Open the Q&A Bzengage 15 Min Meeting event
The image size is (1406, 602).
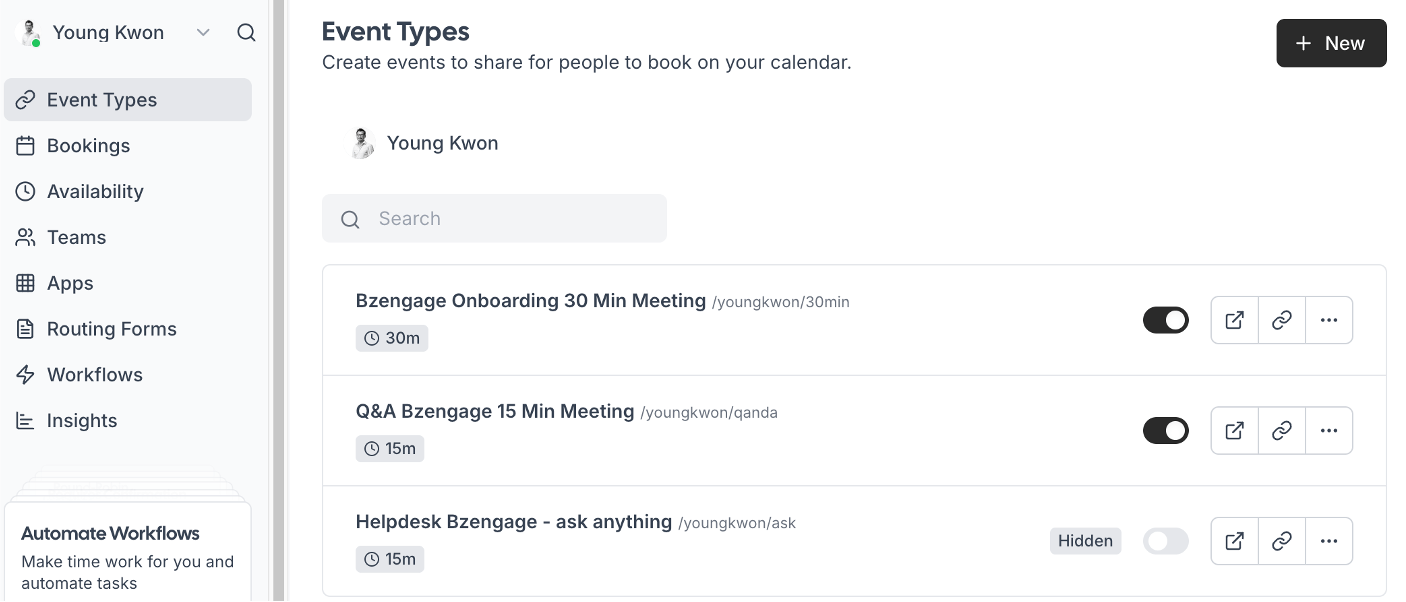coord(495,412)
